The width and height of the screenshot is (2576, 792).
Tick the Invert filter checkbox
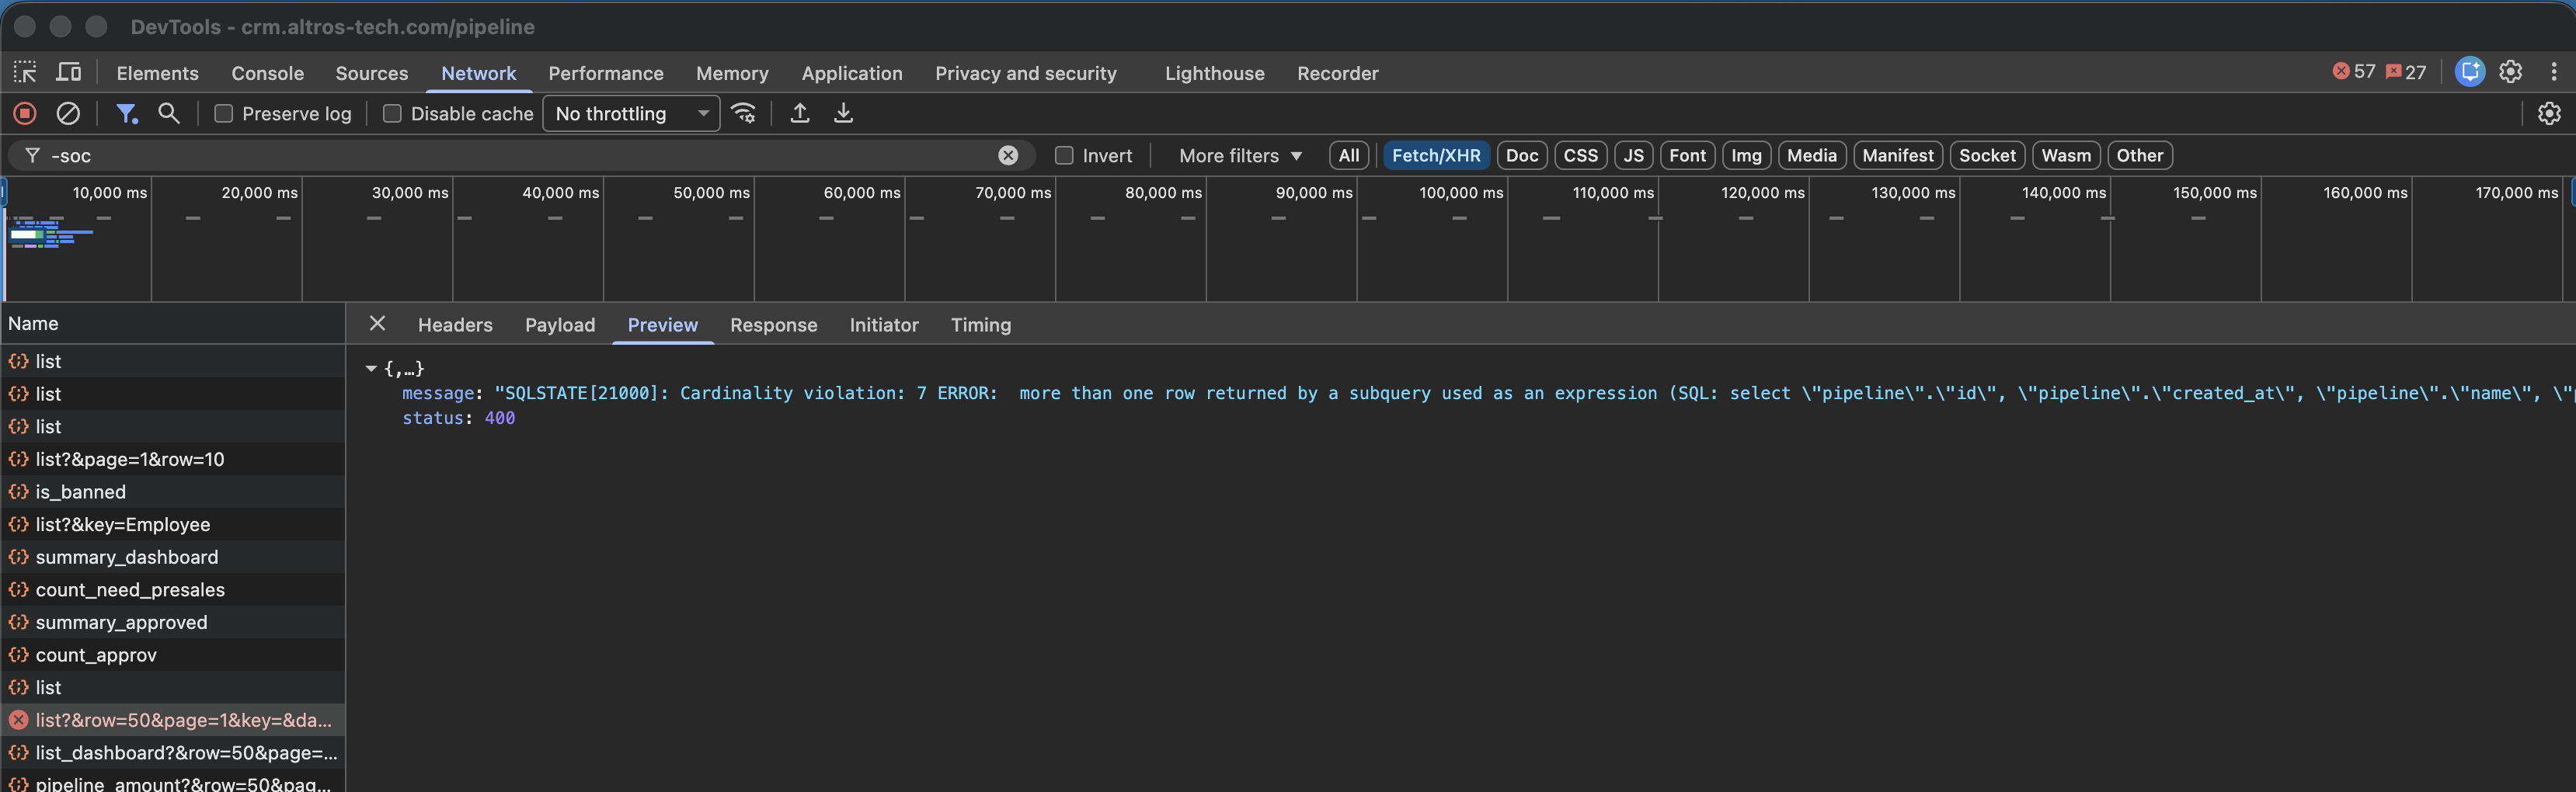click(1064, 156)
